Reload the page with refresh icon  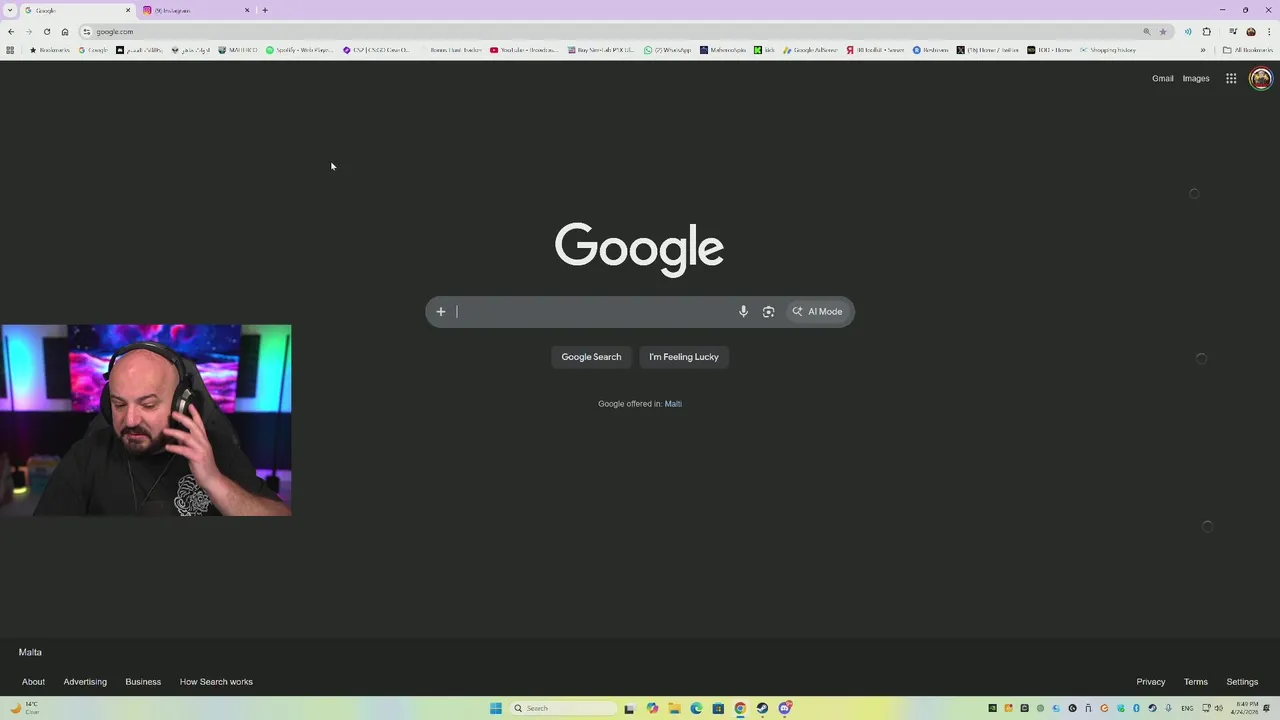(x=47, y=31)
